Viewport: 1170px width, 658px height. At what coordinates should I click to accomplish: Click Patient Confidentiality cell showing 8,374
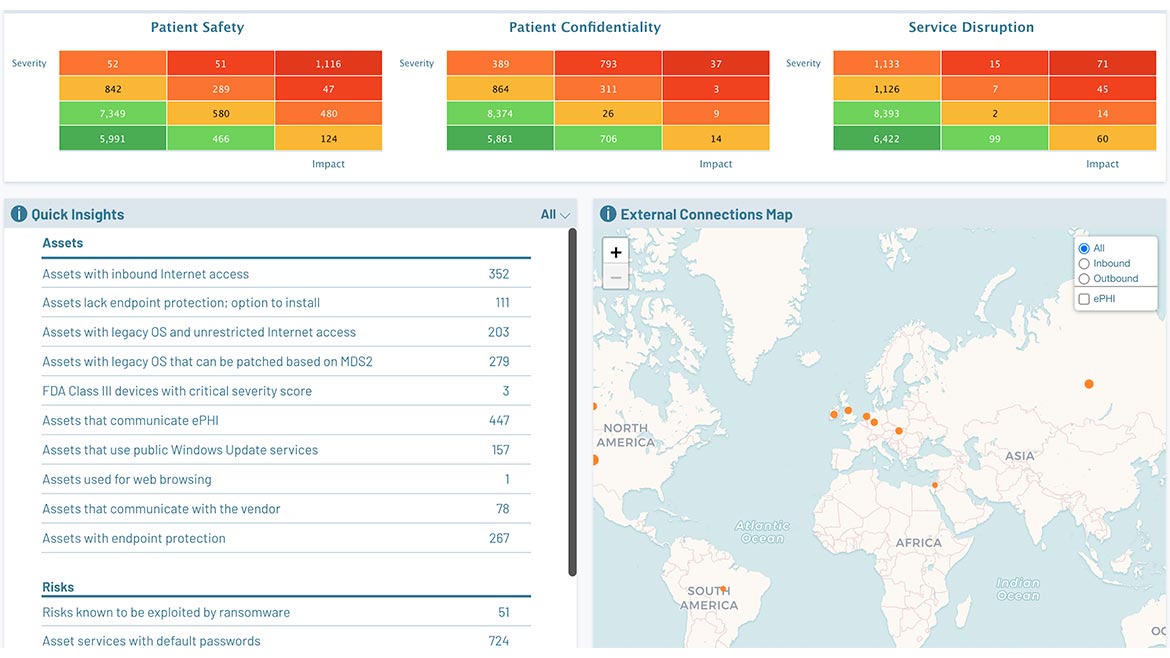pyautogui.click(x=500, y=114)
